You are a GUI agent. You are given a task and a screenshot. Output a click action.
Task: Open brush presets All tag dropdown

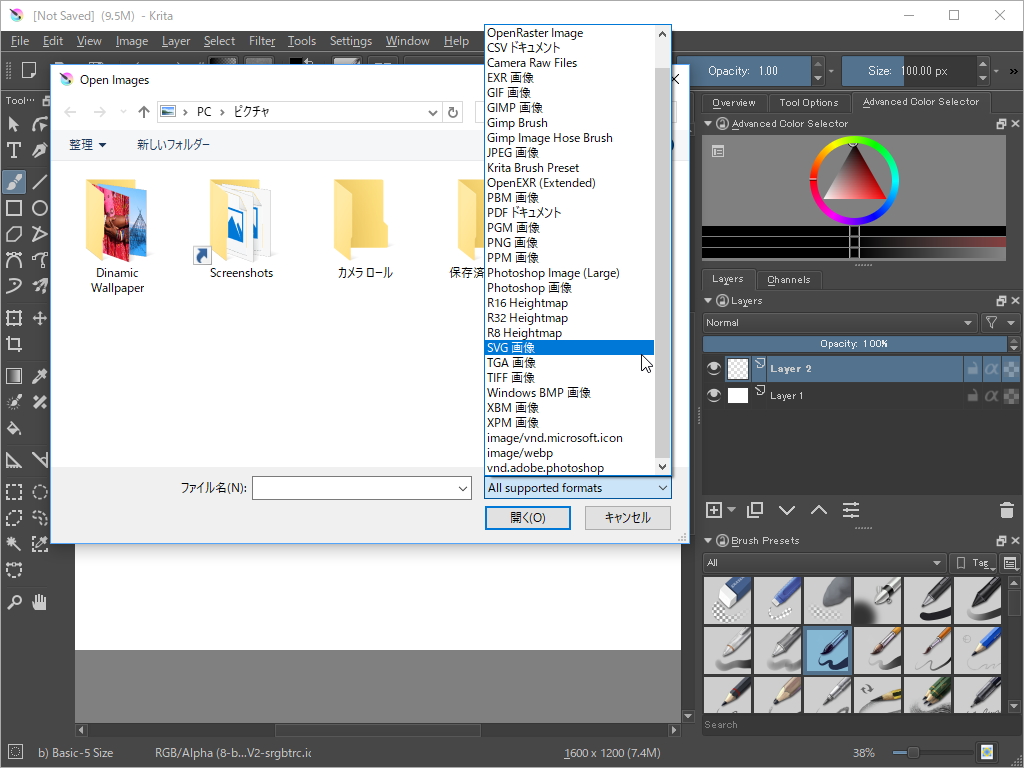pos(824,563)
